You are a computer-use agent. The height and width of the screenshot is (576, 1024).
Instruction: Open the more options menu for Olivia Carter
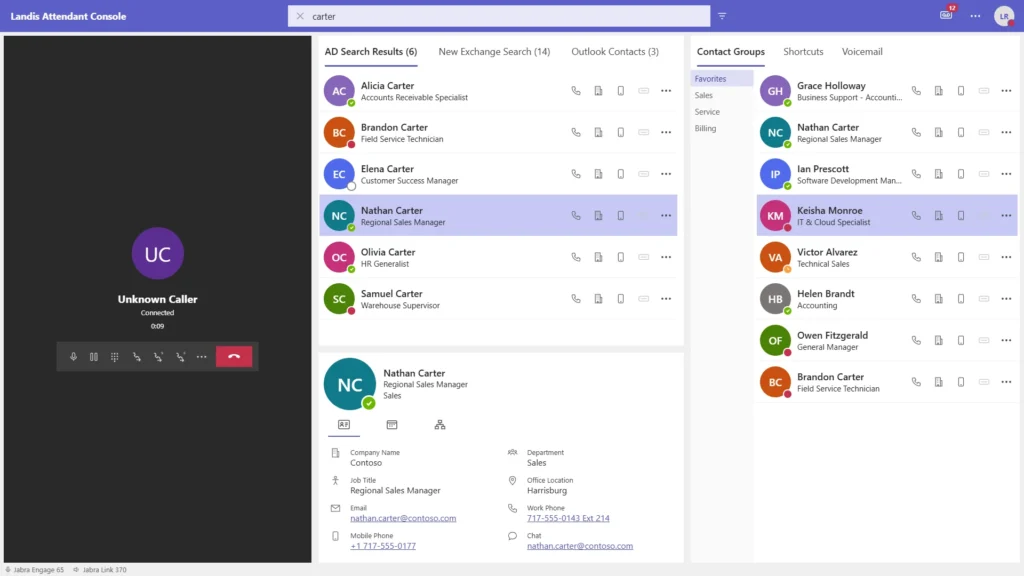coord(665,257)
